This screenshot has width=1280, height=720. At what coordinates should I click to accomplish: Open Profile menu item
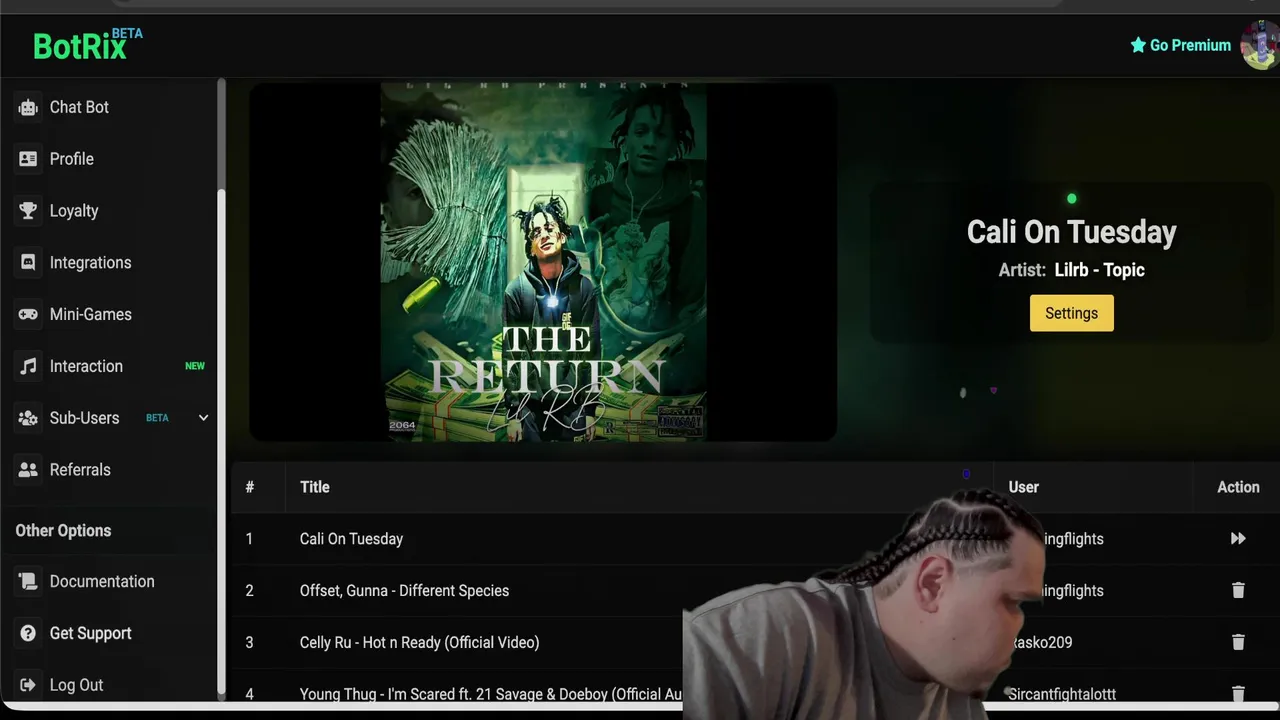click(72, 159)
